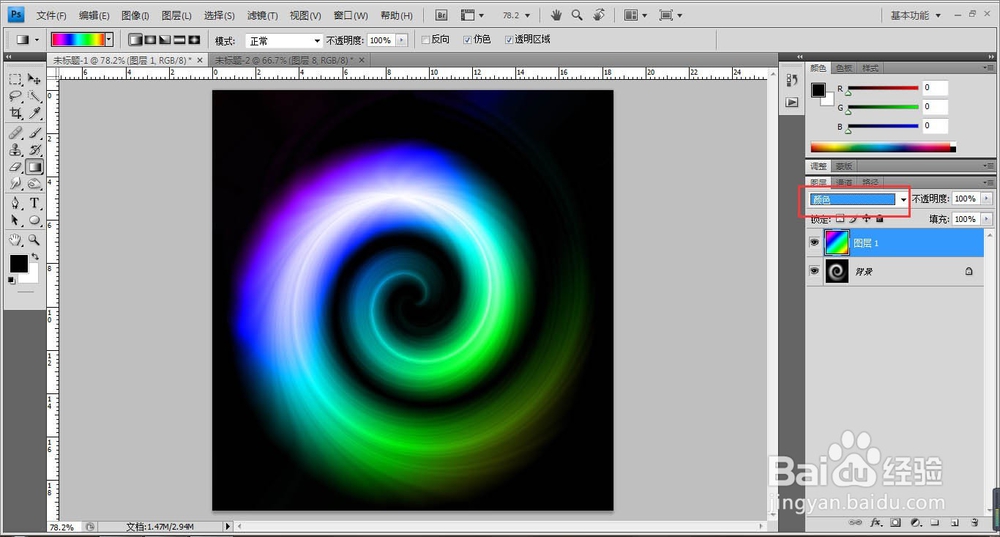Click the Rotate View tool in application bar

click(598, 15)
